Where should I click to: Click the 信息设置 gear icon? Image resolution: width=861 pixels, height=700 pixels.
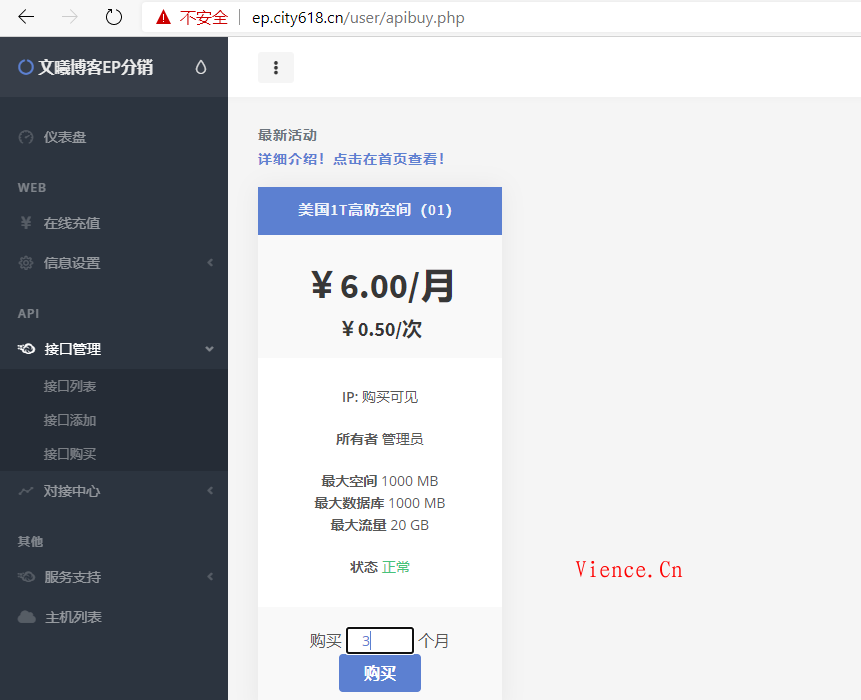(24, 262)
